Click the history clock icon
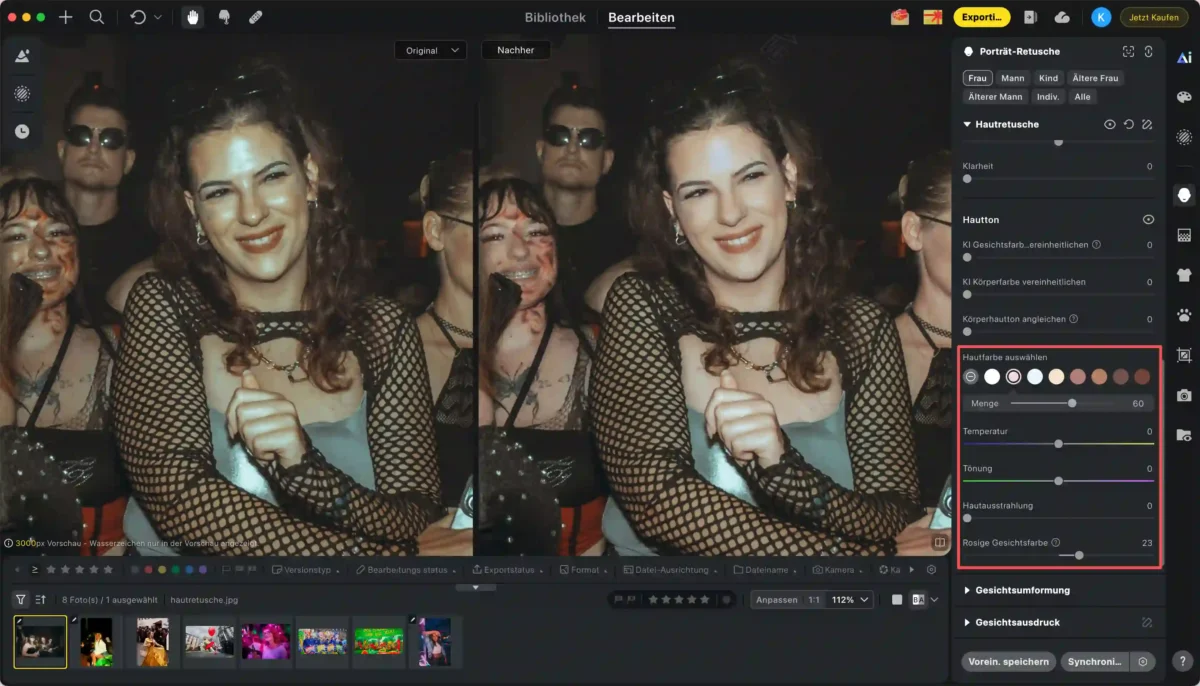The width and height of the screenshot is (1200, 686). point(22,131)
